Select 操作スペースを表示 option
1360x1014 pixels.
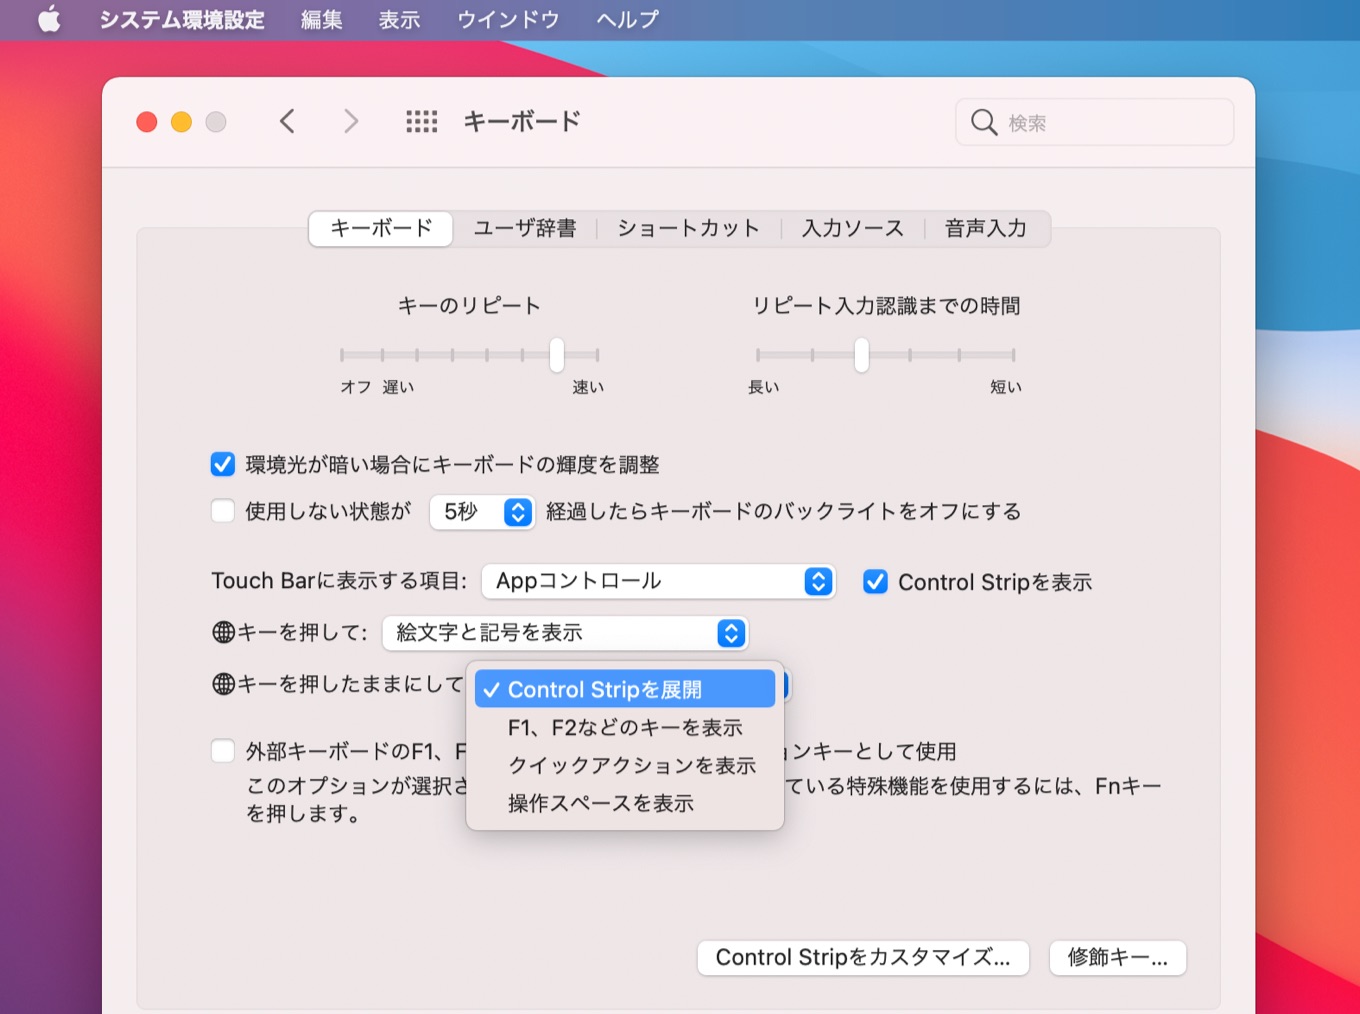(625, 803)
